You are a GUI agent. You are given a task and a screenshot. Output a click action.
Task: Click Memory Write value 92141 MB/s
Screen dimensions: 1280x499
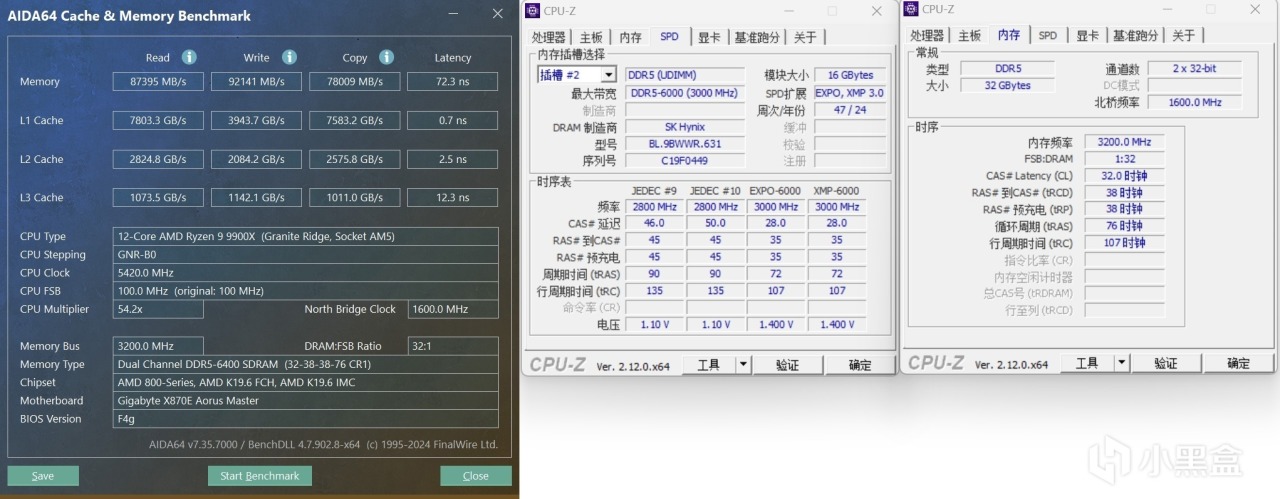256,82
